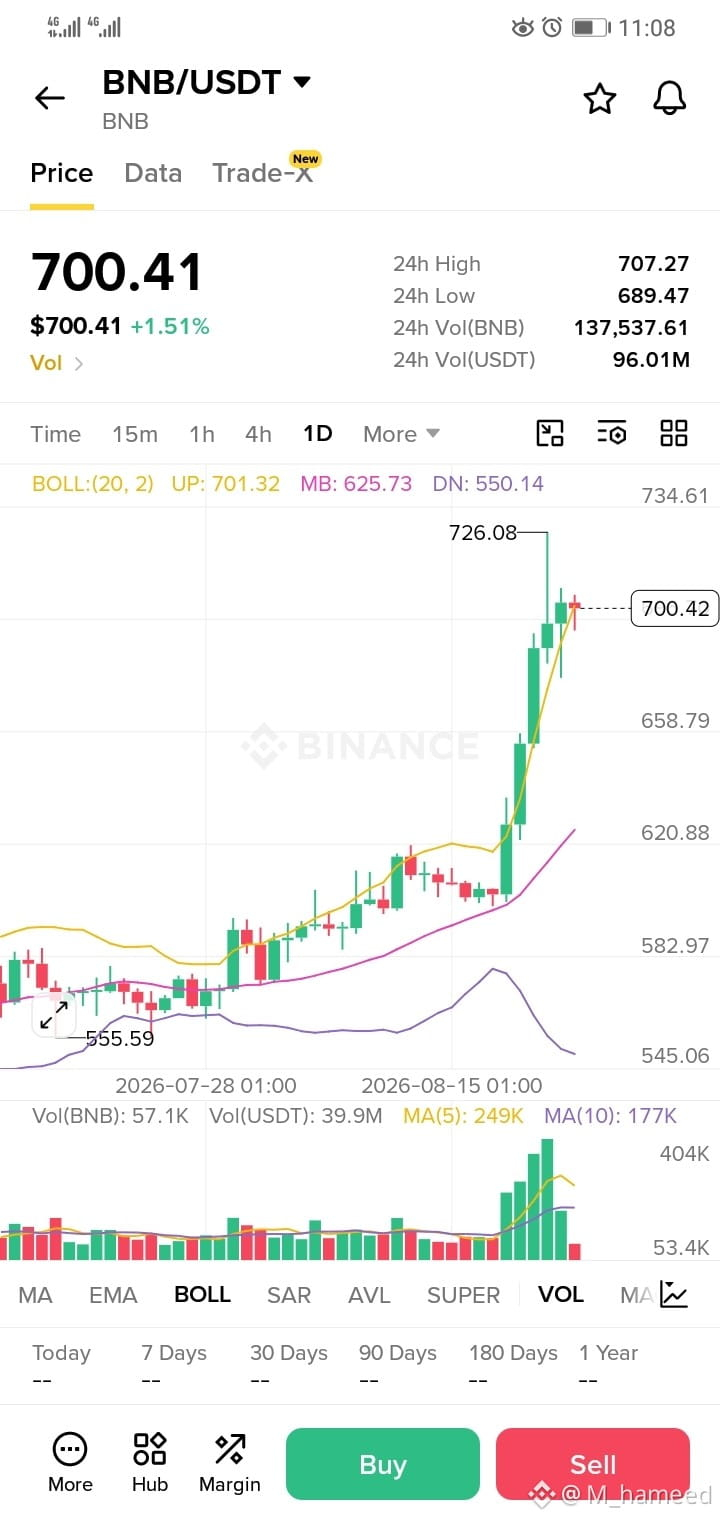
Task: Select the 1D interval
Action: click(317, 434)
